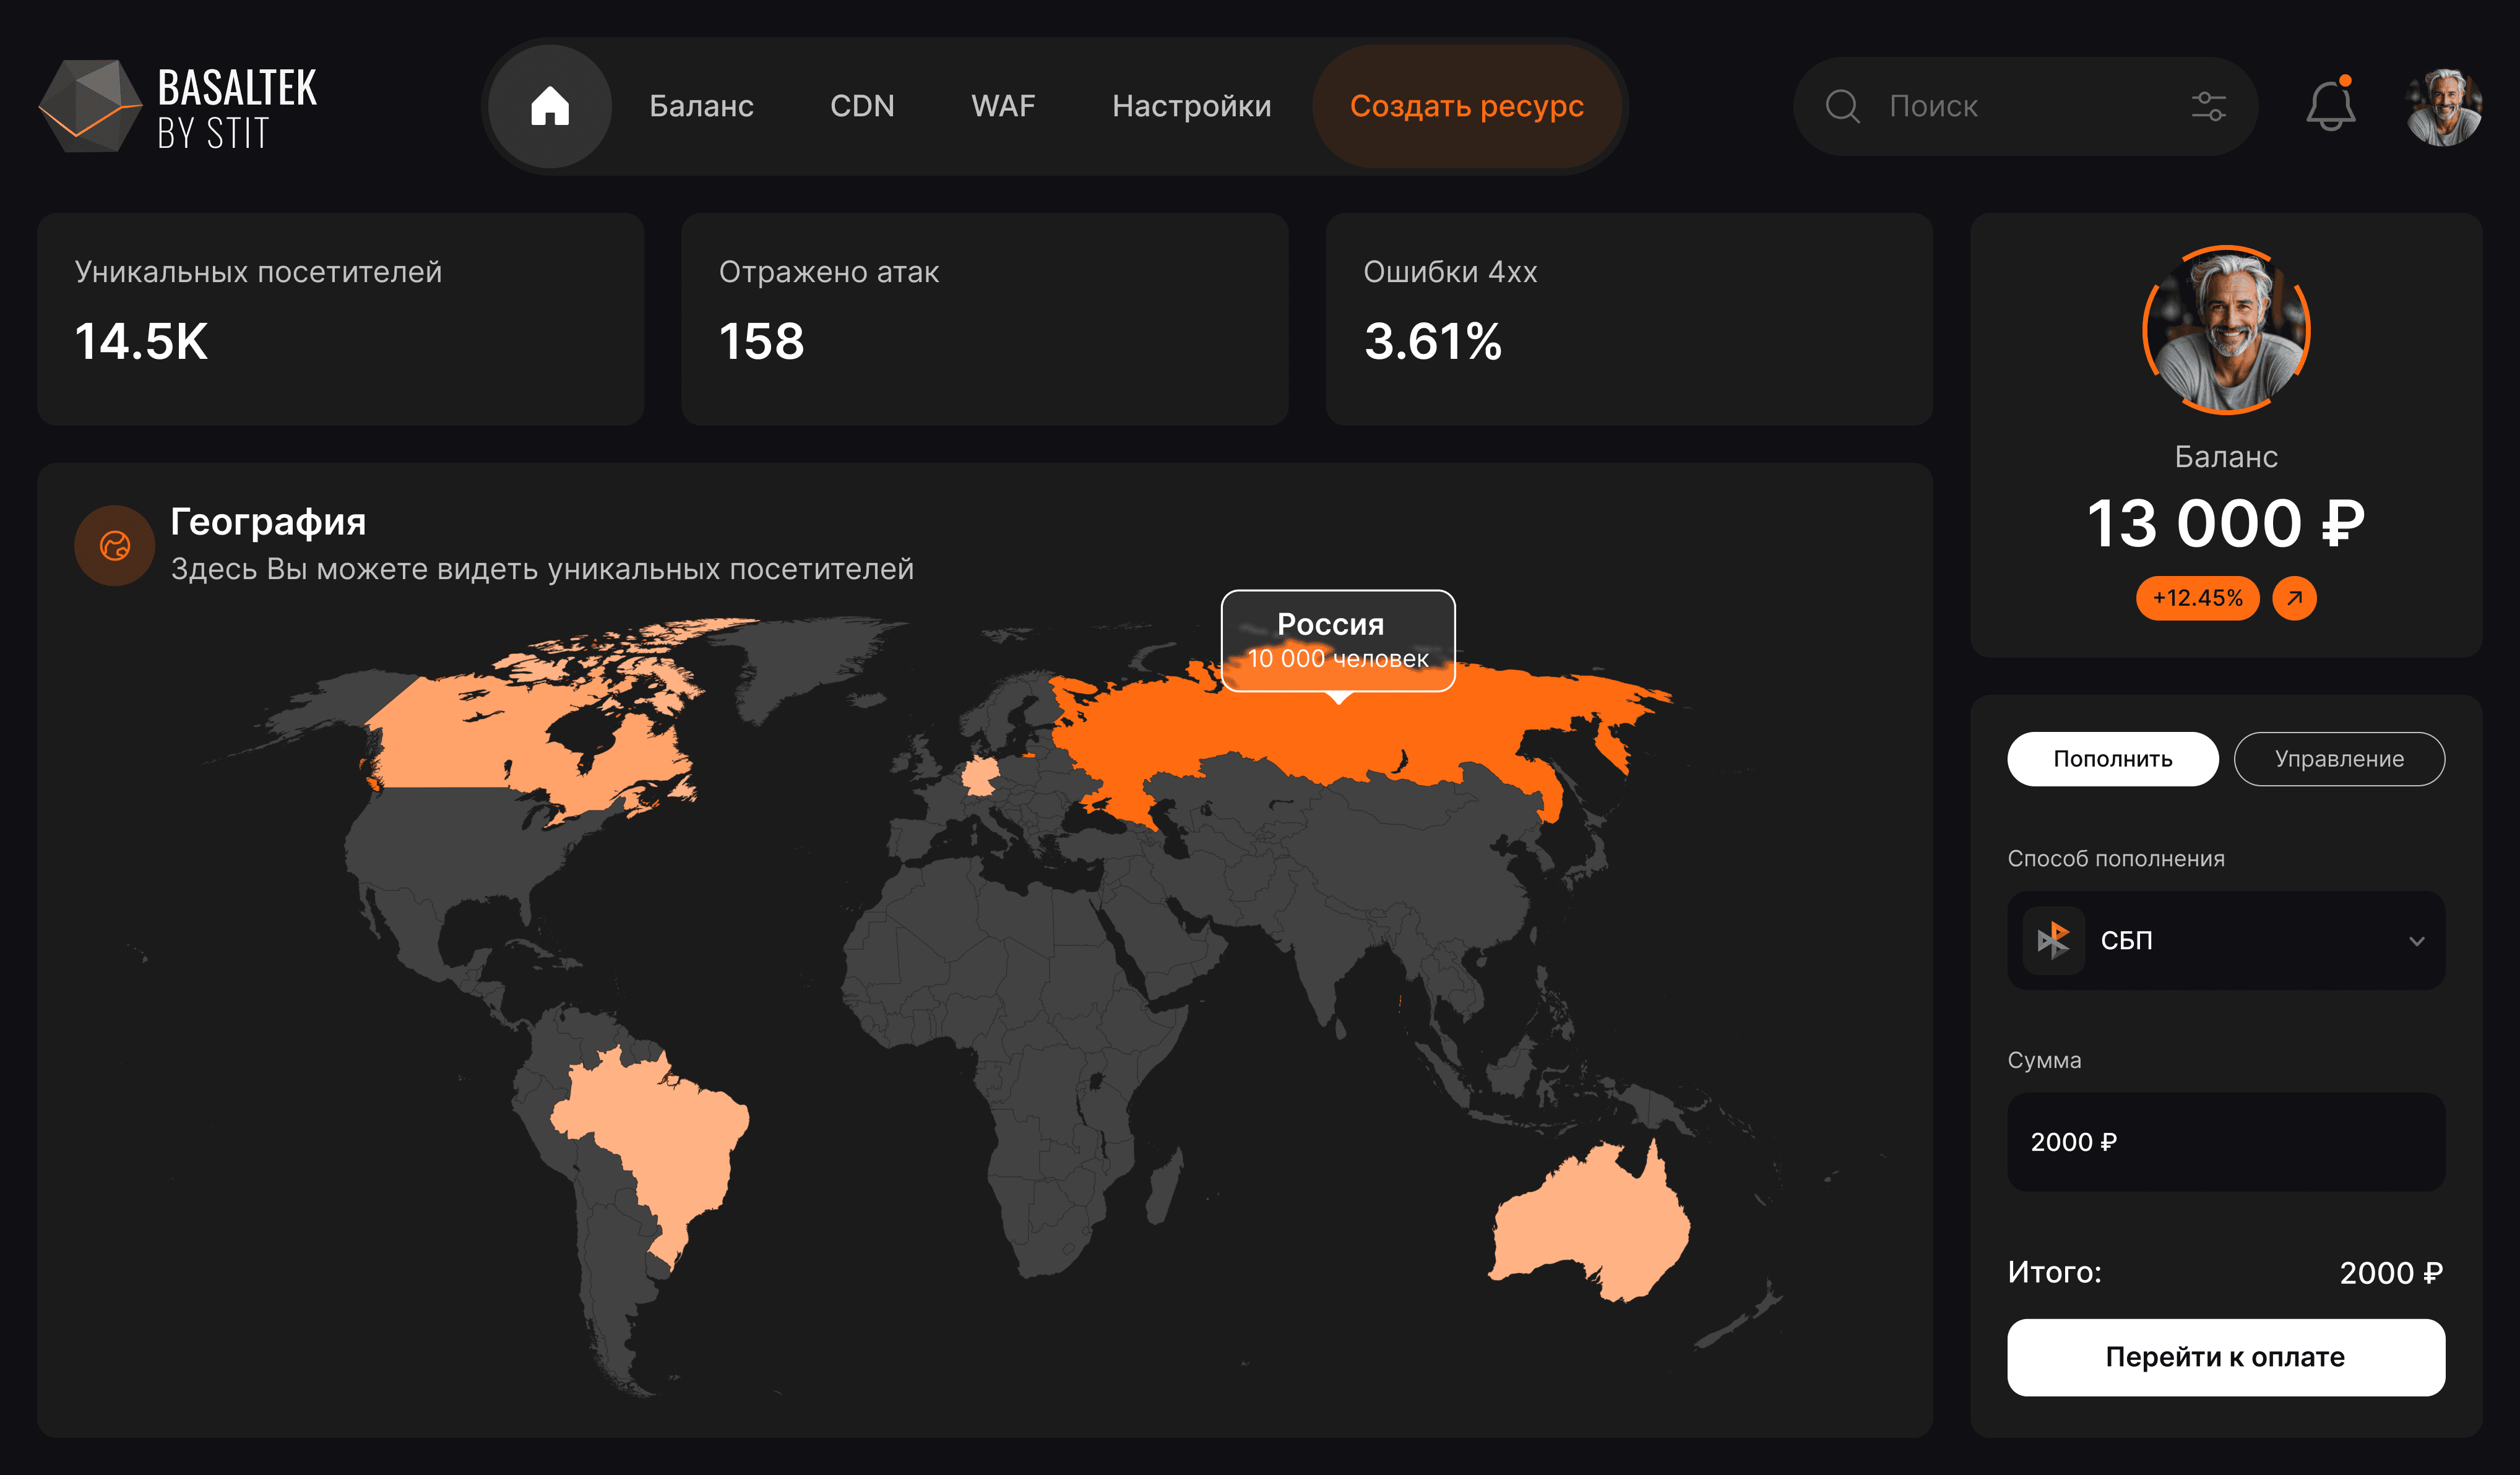Open the notifications bell

[2330, 106]
